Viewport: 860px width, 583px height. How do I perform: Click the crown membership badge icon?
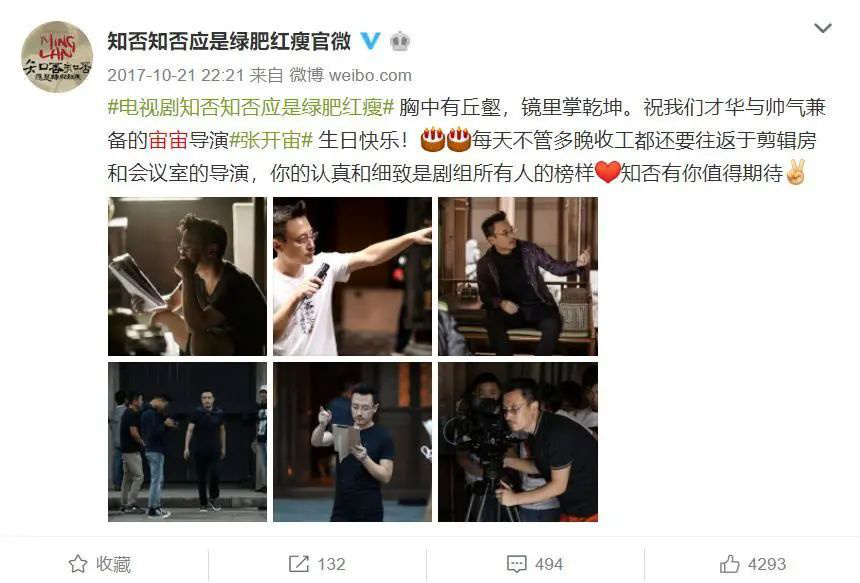(x=400, y=41)
